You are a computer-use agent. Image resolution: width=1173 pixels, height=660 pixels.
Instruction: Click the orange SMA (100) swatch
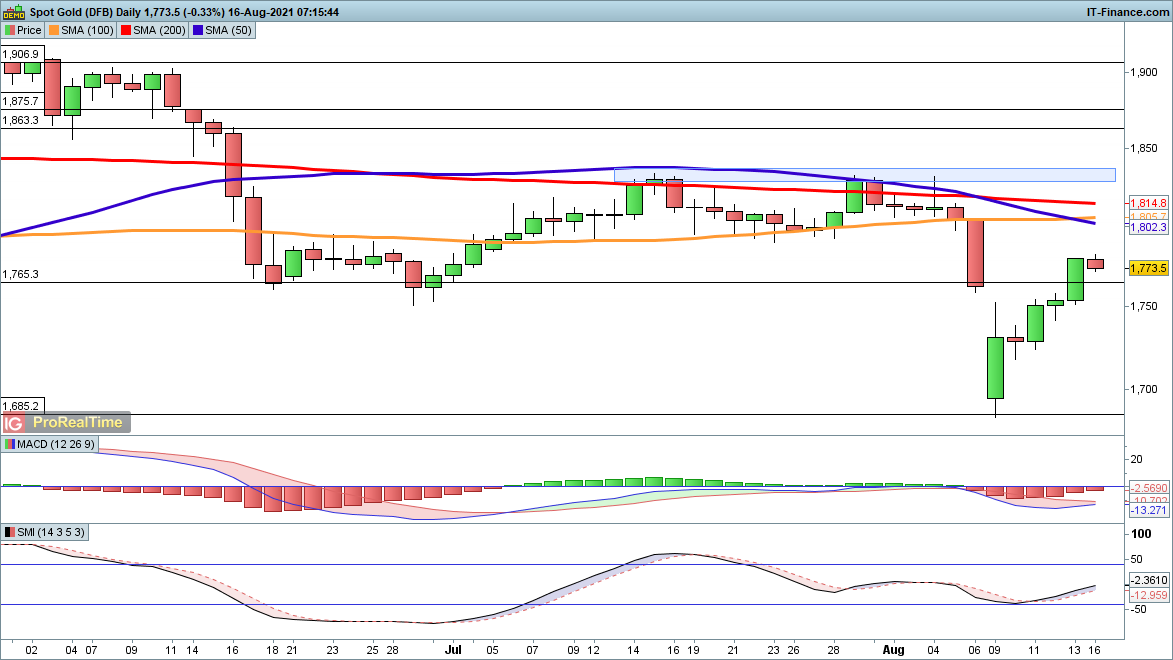[x=55, y=30]
